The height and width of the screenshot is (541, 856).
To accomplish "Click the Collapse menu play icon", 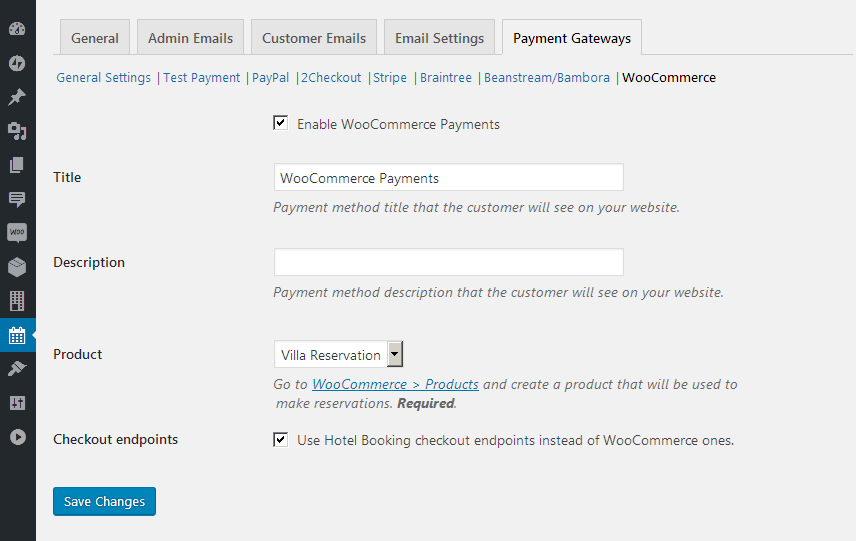I will [x=17, y=437].
